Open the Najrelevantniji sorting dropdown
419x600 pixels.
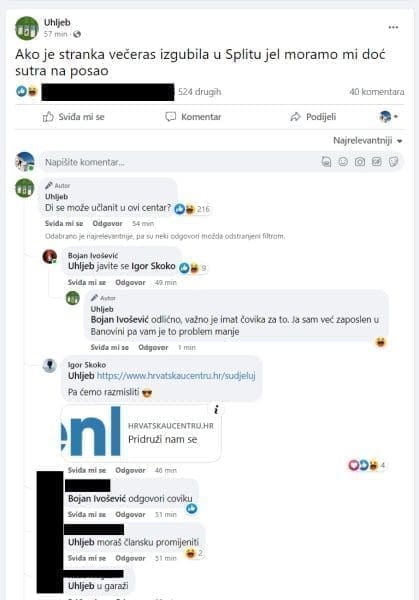coord(367,140)
